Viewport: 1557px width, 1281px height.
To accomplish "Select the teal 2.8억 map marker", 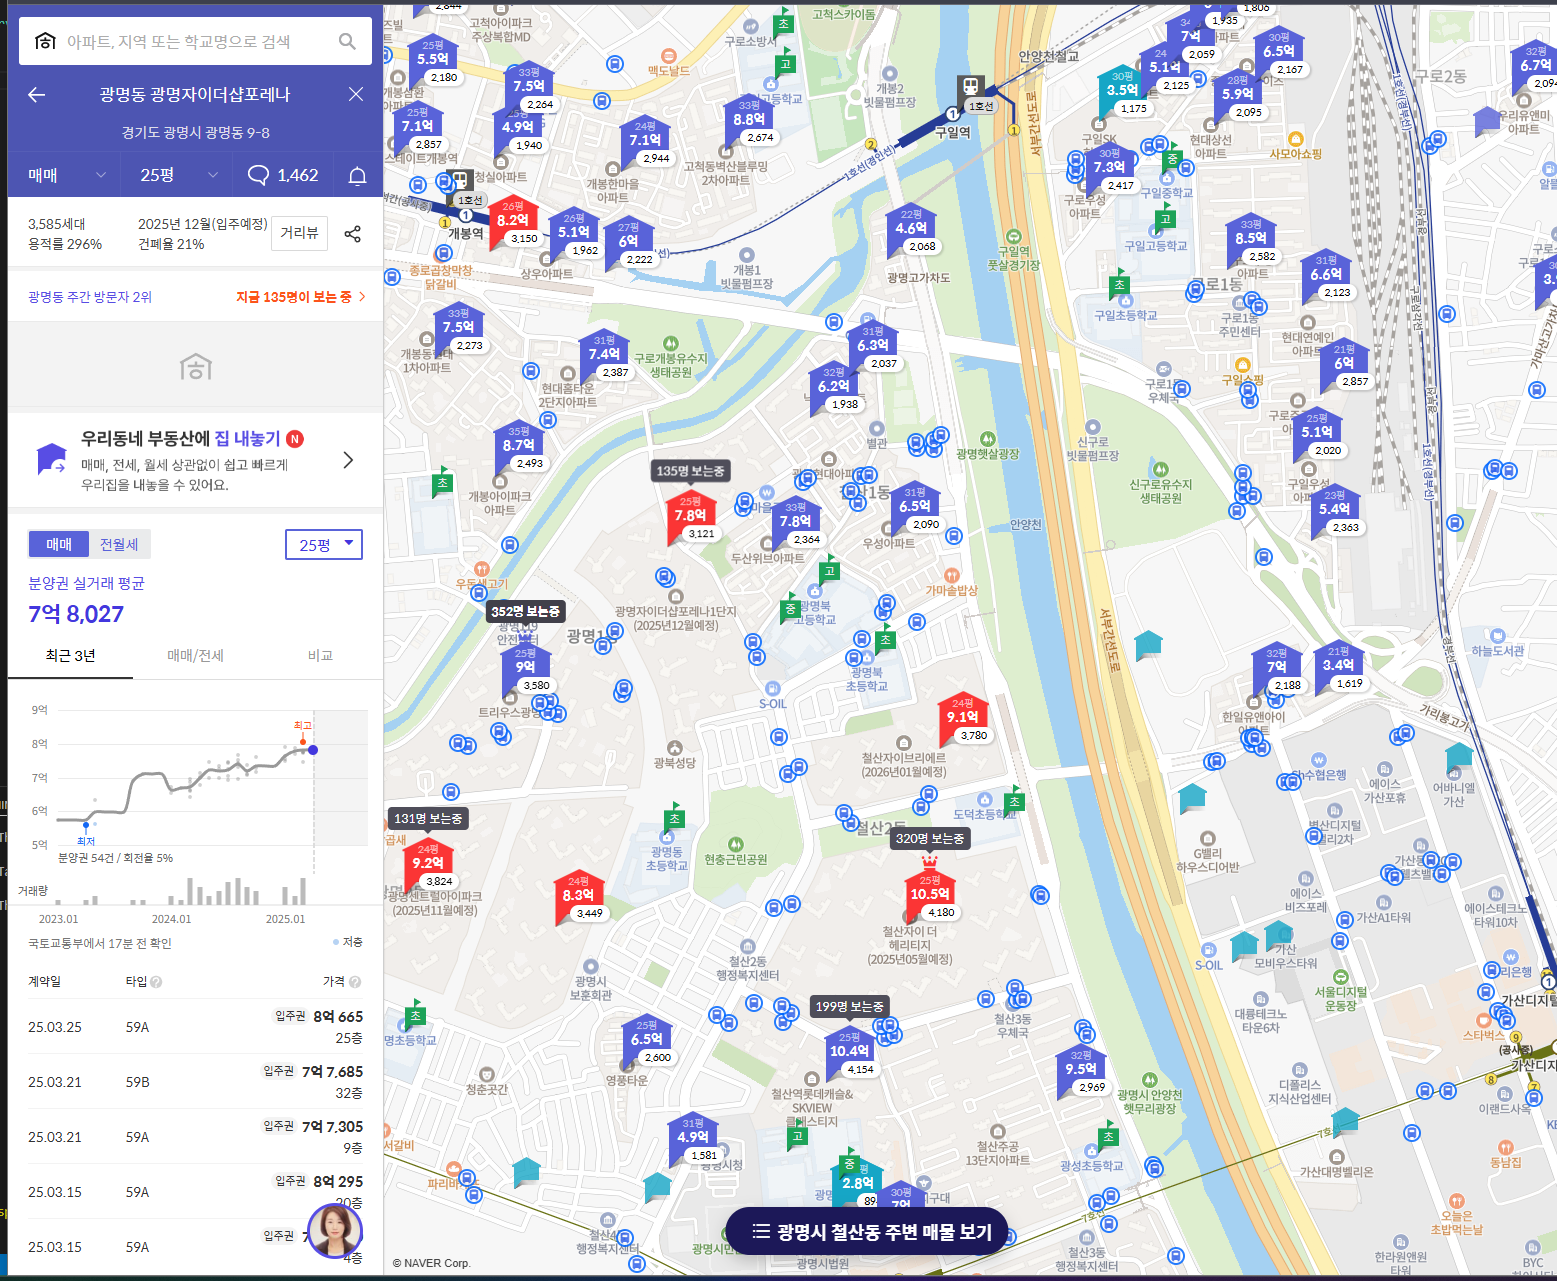I will pos(857,1182).
